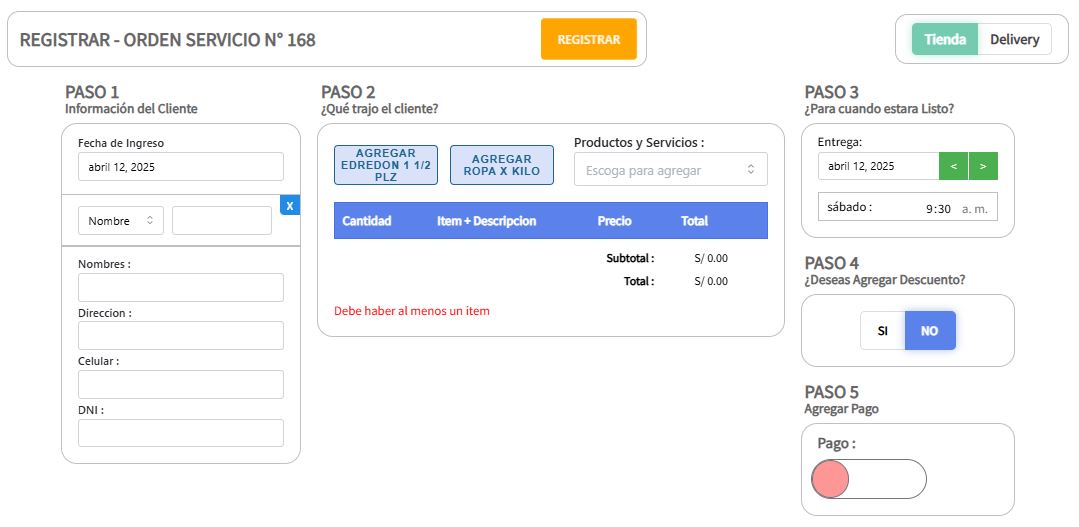
Task: Click the orange REGISTRAR button
Action: click(x=588, y=40)
